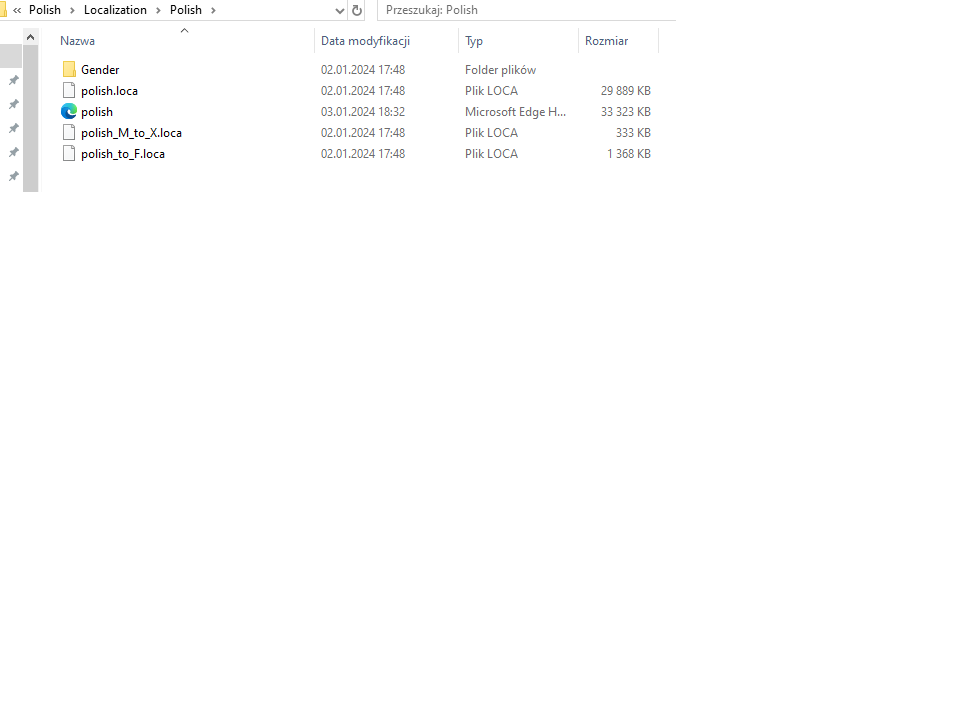Click the Plik LOCA type of polish_M_to_X.loca
This screenshot has width=953, height=709.
coord(491,132)
